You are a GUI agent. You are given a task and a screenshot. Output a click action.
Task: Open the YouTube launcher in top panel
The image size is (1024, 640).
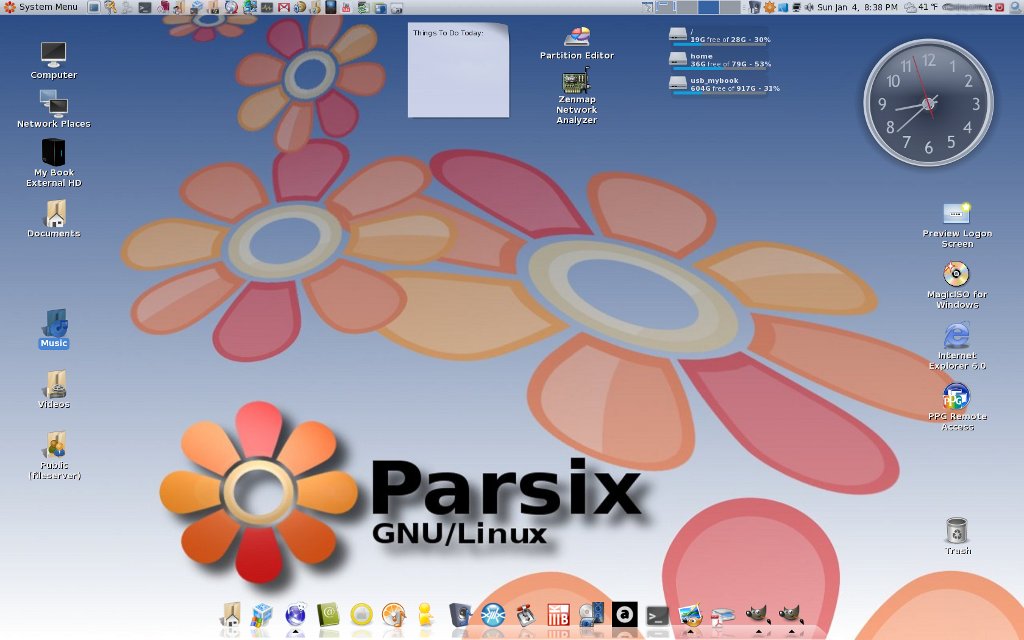[x=346, y=7]
